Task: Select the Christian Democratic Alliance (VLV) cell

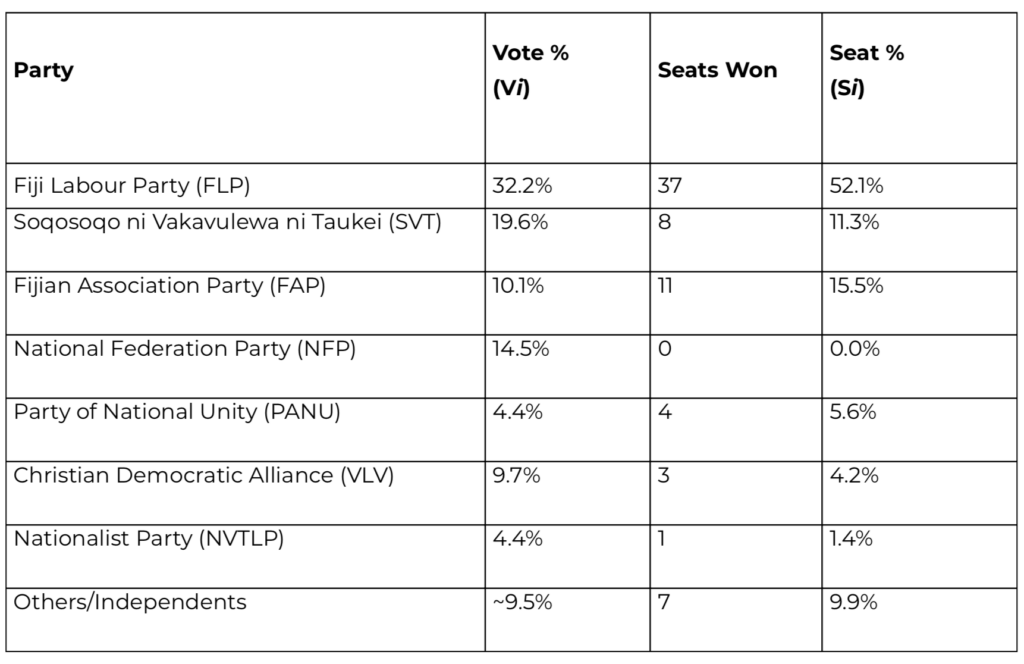Action: point(203,475)
